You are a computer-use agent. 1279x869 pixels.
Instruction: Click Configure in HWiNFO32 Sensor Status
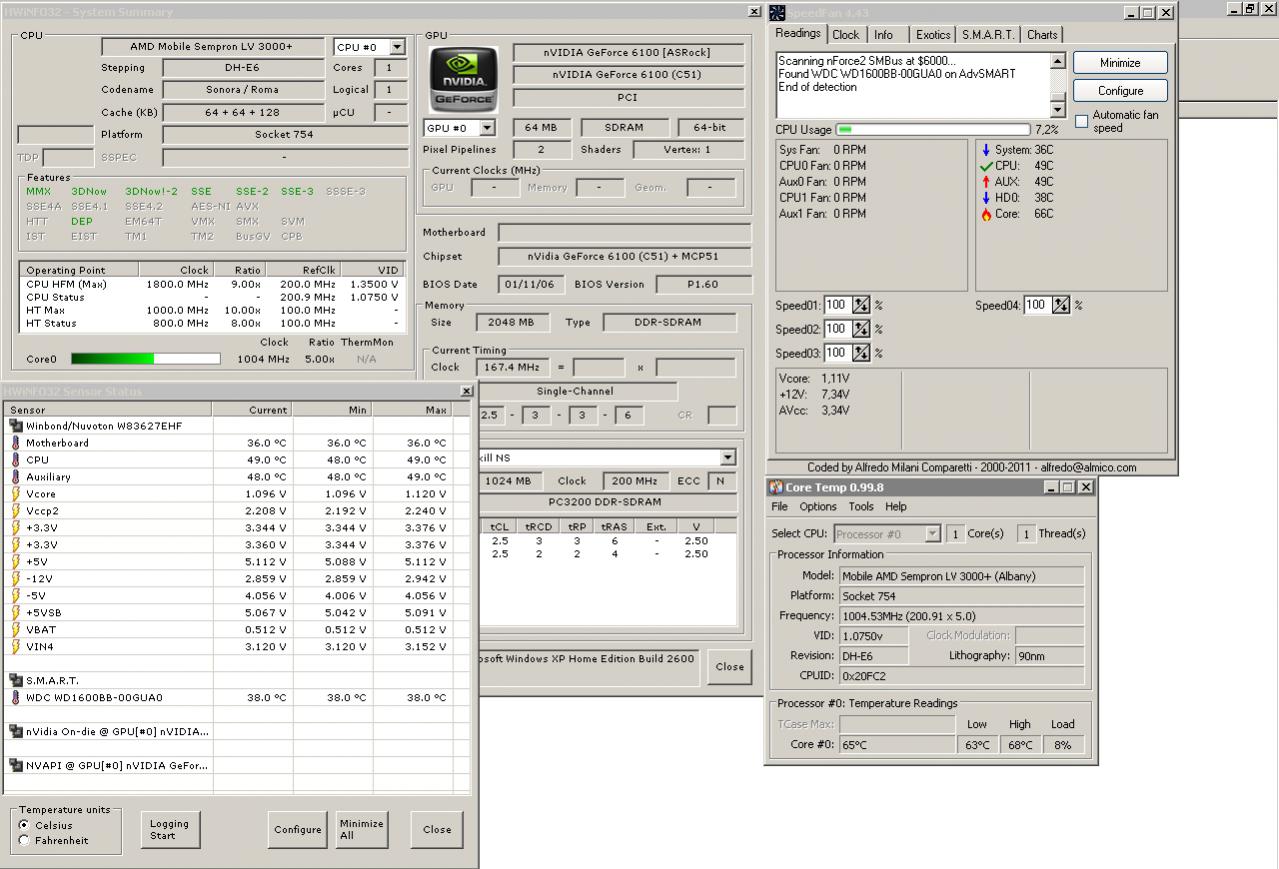click(x=298, y=830)
